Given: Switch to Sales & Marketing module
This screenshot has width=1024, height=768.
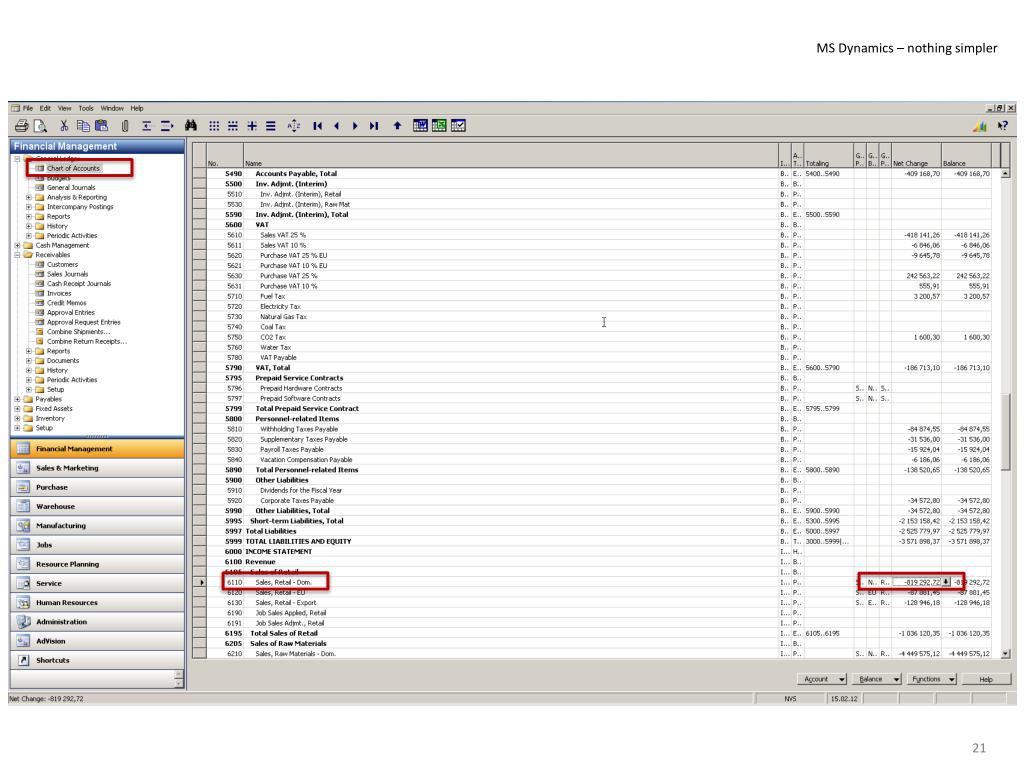Looking at the screenshot, I should 97,468.
